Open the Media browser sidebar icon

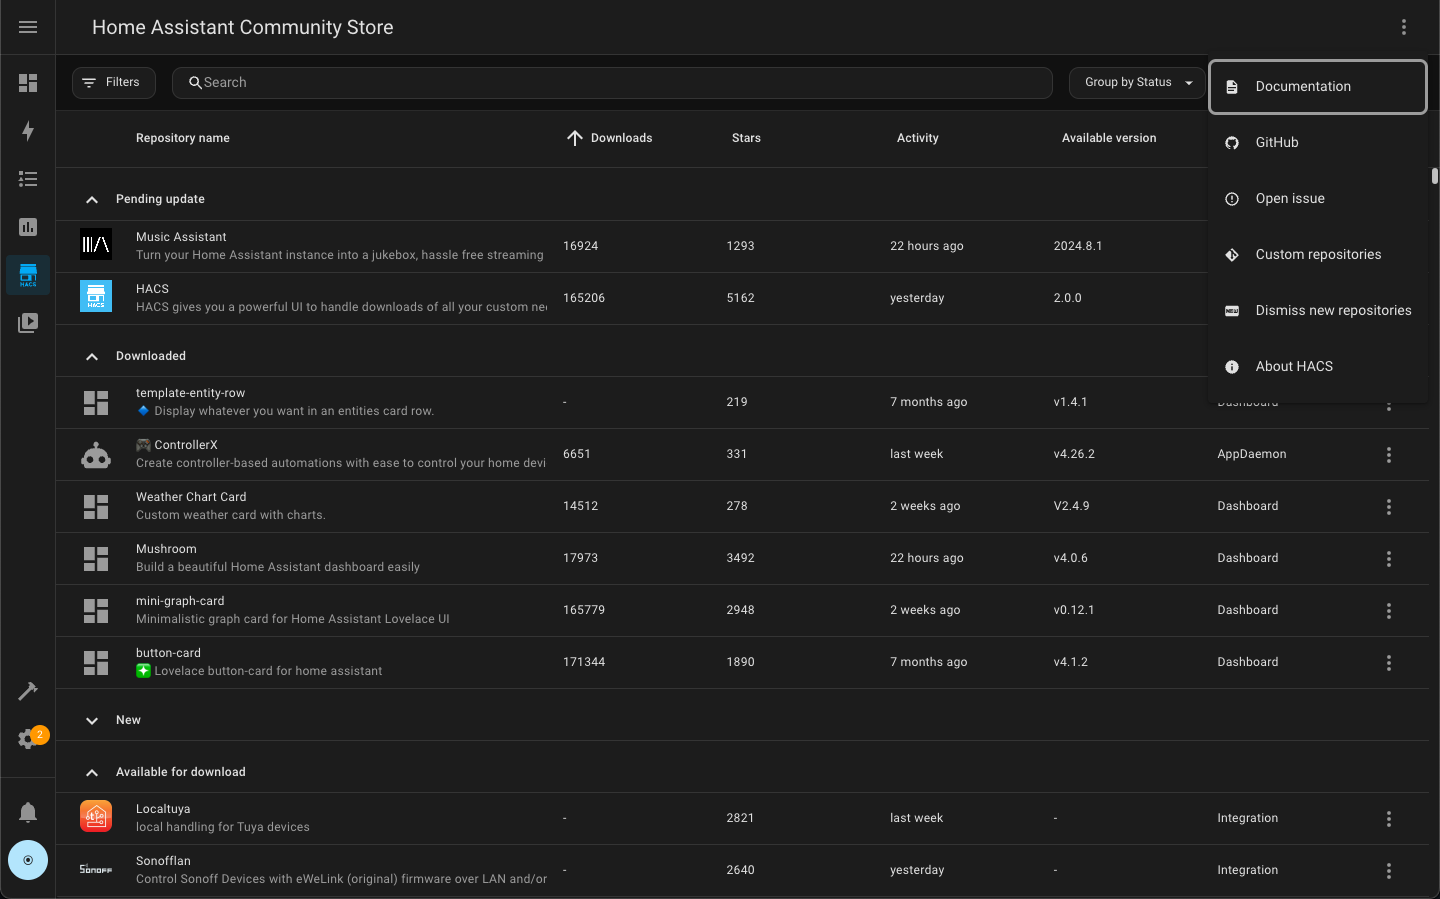click(27, 323)
